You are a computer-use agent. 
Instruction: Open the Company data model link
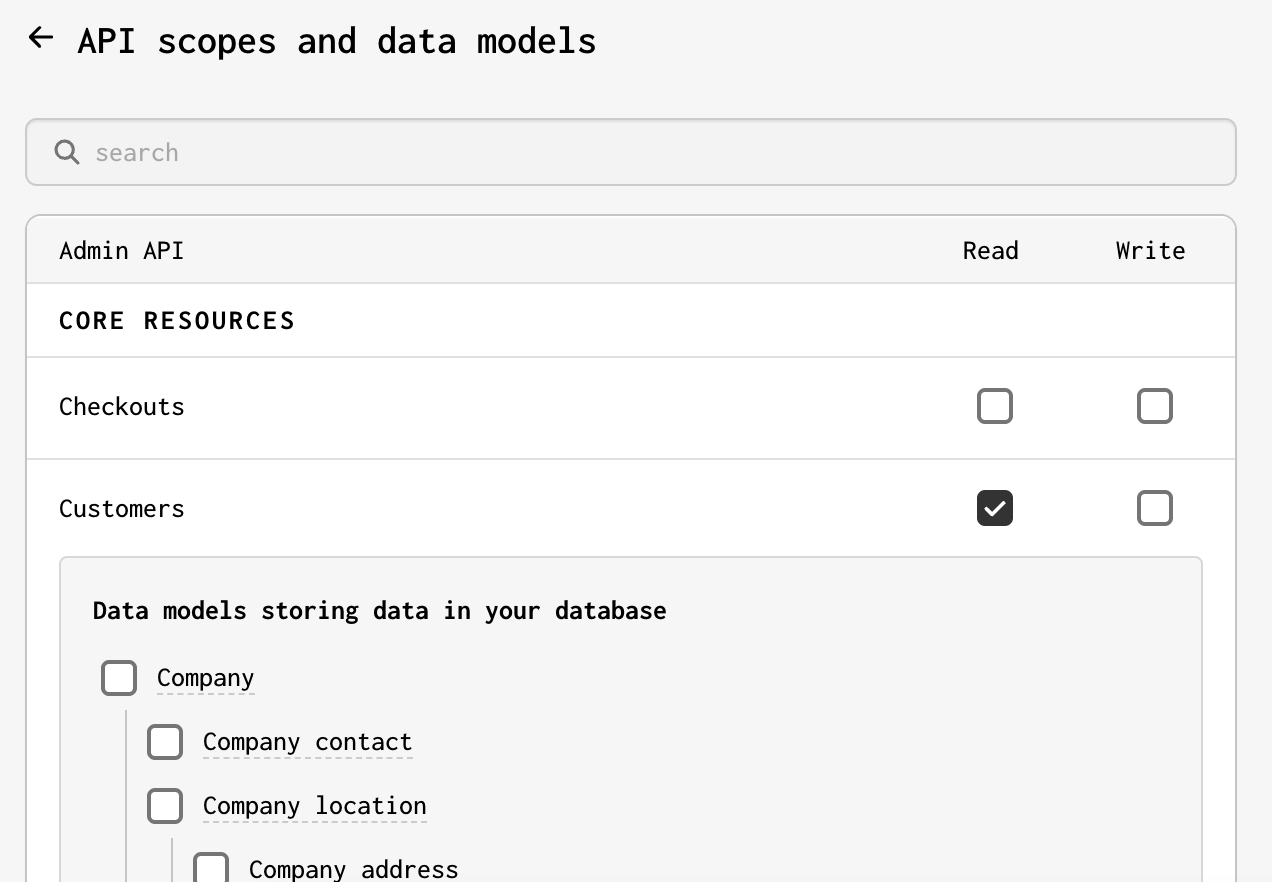click(x=206, y=678)
